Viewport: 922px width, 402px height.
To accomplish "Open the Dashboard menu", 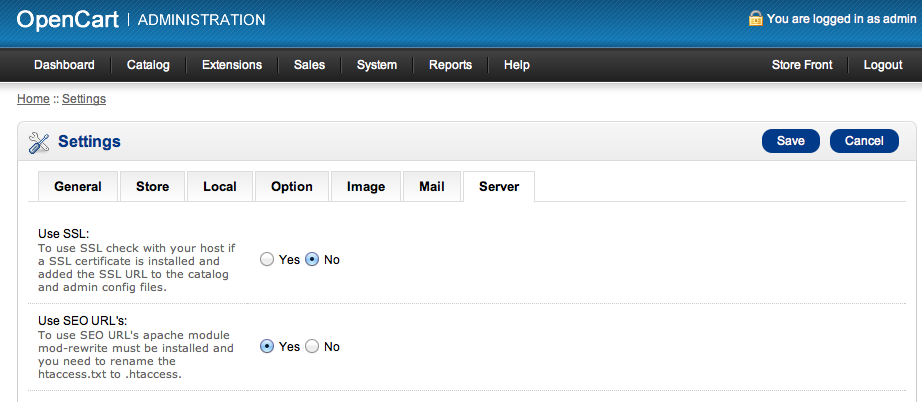I will (64, 65).
